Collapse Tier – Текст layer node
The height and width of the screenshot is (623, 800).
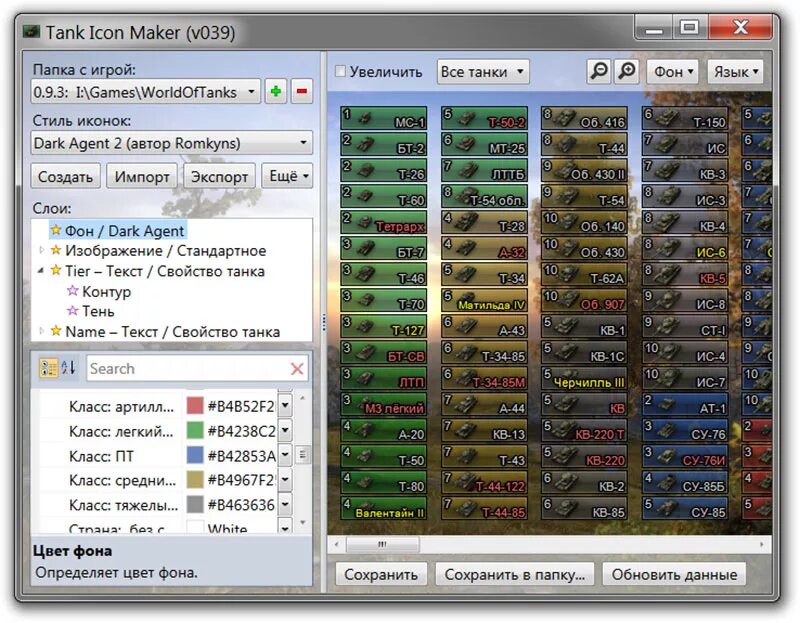41,271
